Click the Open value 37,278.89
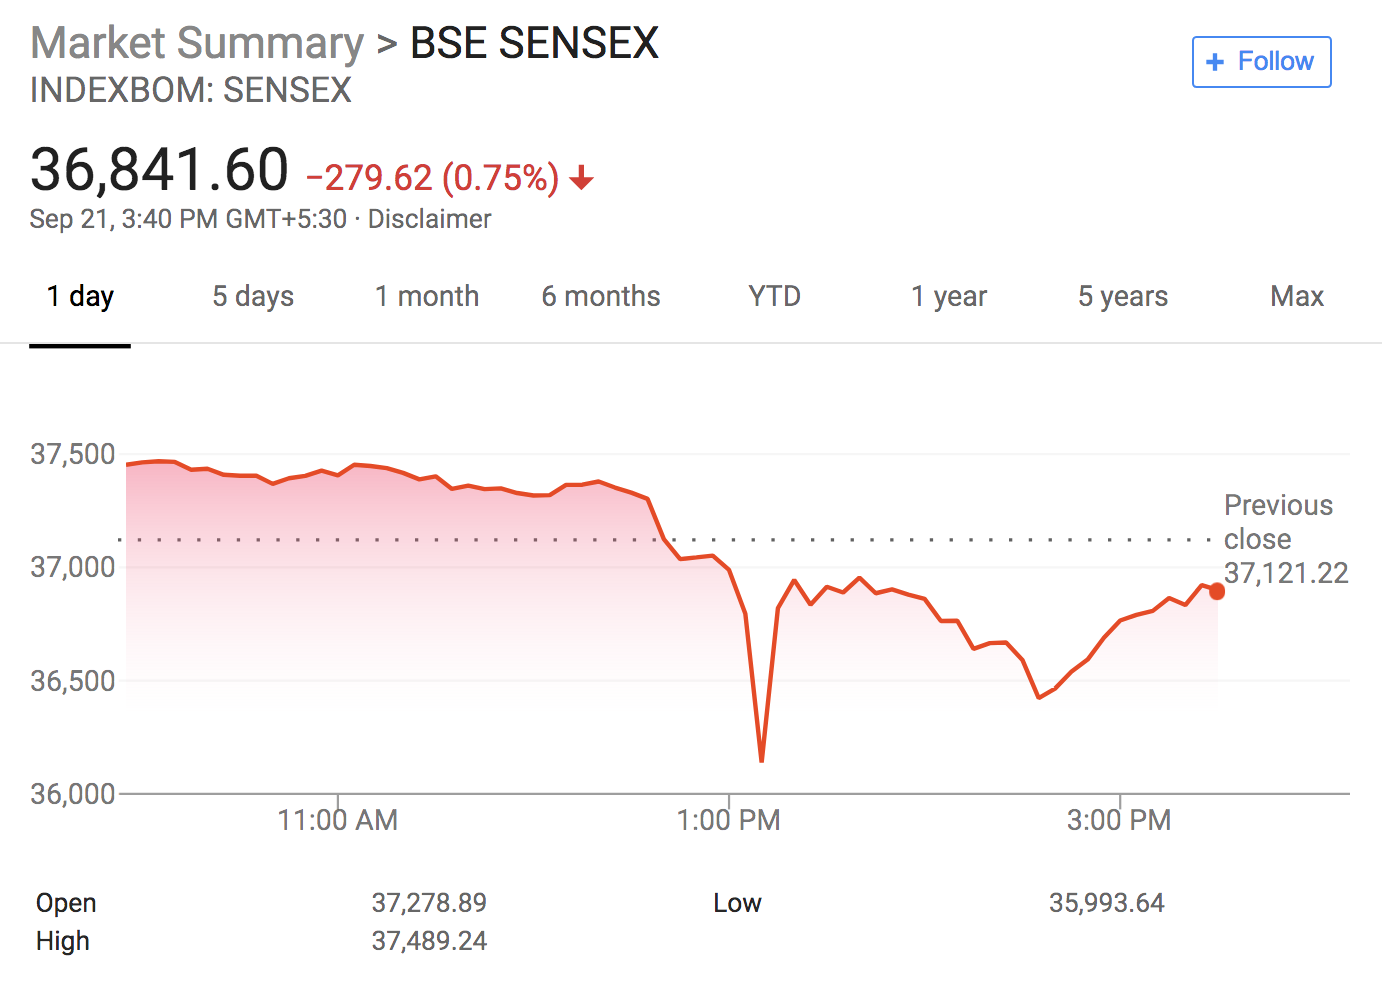 [x=429, y=903]
